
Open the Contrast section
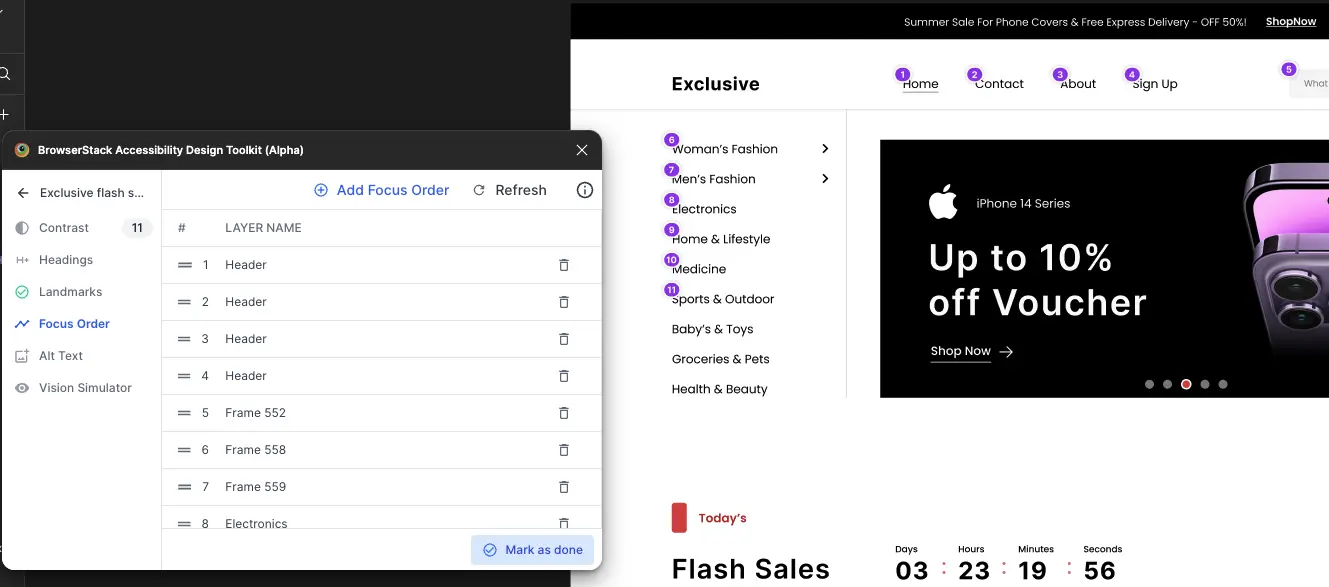64,228
